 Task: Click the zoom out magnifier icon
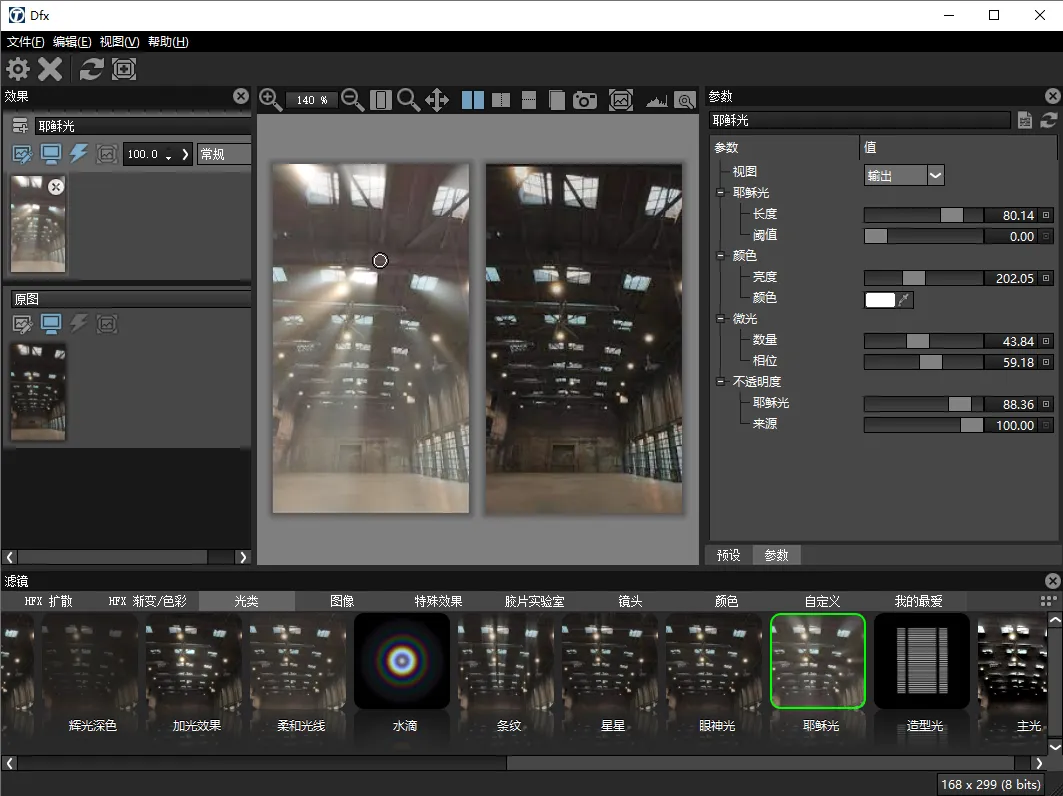point(352,99)
